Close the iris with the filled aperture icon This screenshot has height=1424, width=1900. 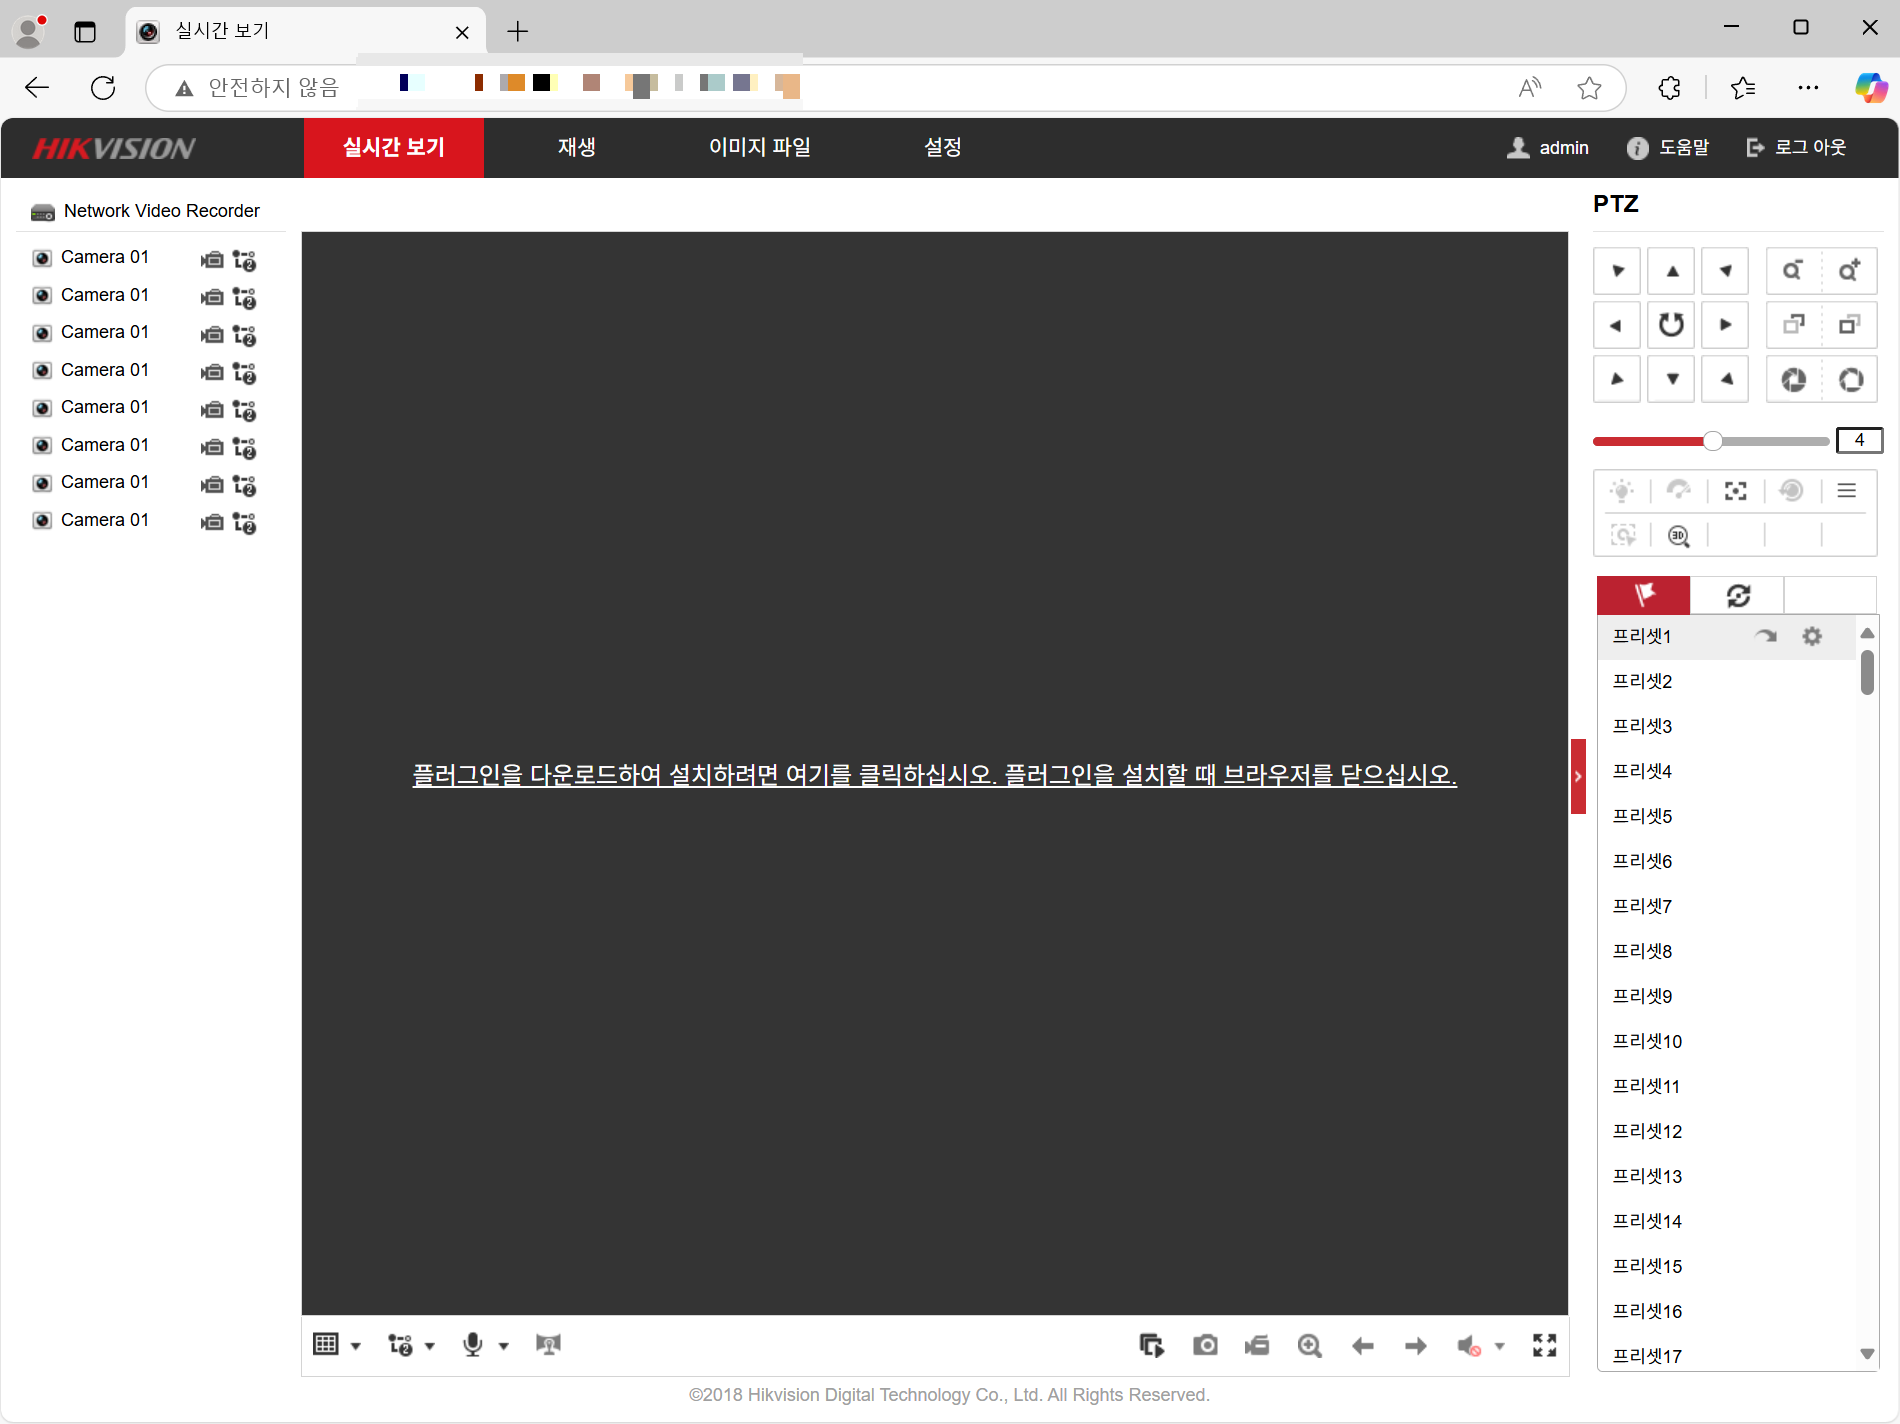[1794, 379]
